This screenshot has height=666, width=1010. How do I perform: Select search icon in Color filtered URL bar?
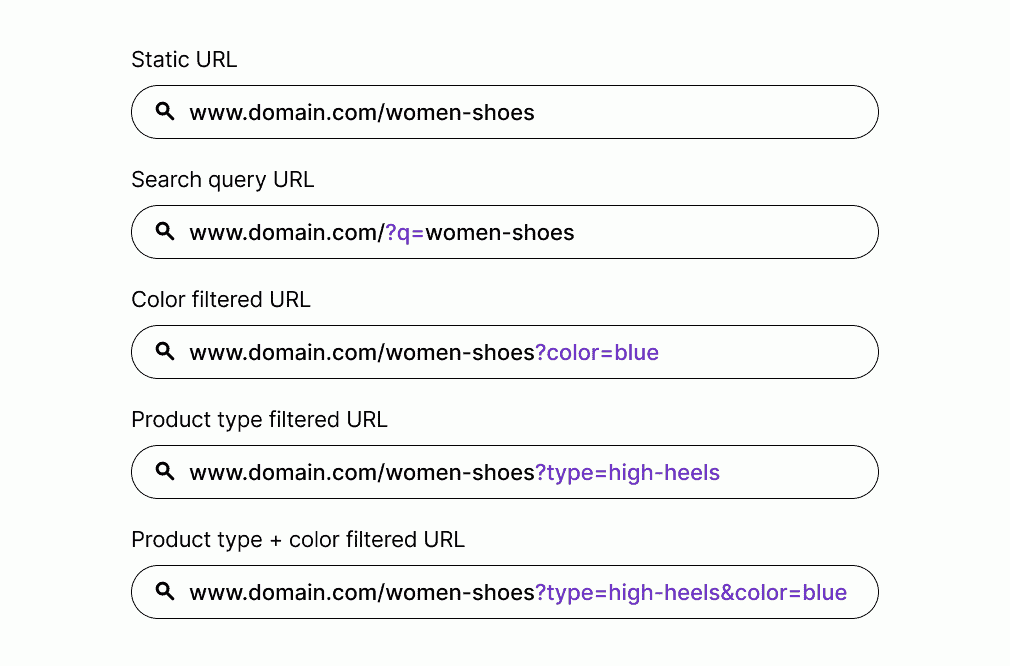click(x=165, y=352)
